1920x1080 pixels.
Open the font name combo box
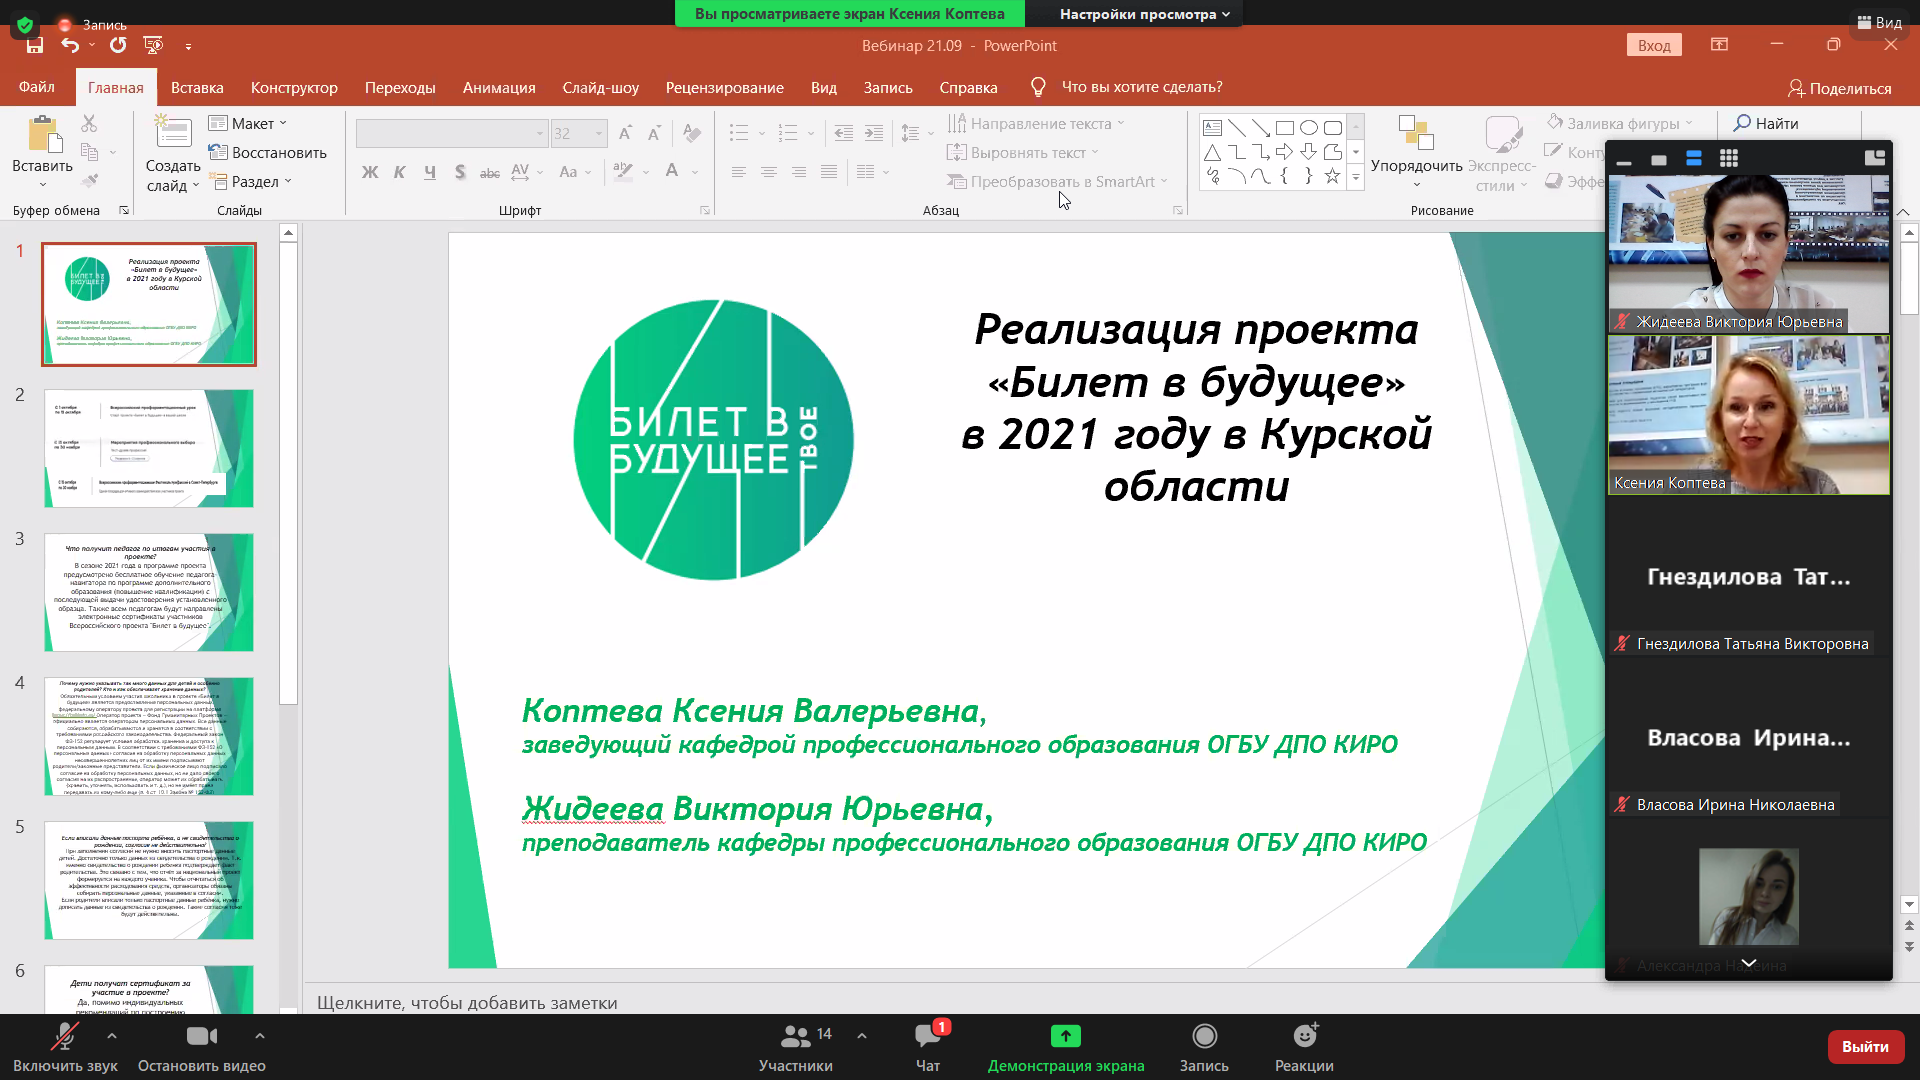[x=452, y=133]
